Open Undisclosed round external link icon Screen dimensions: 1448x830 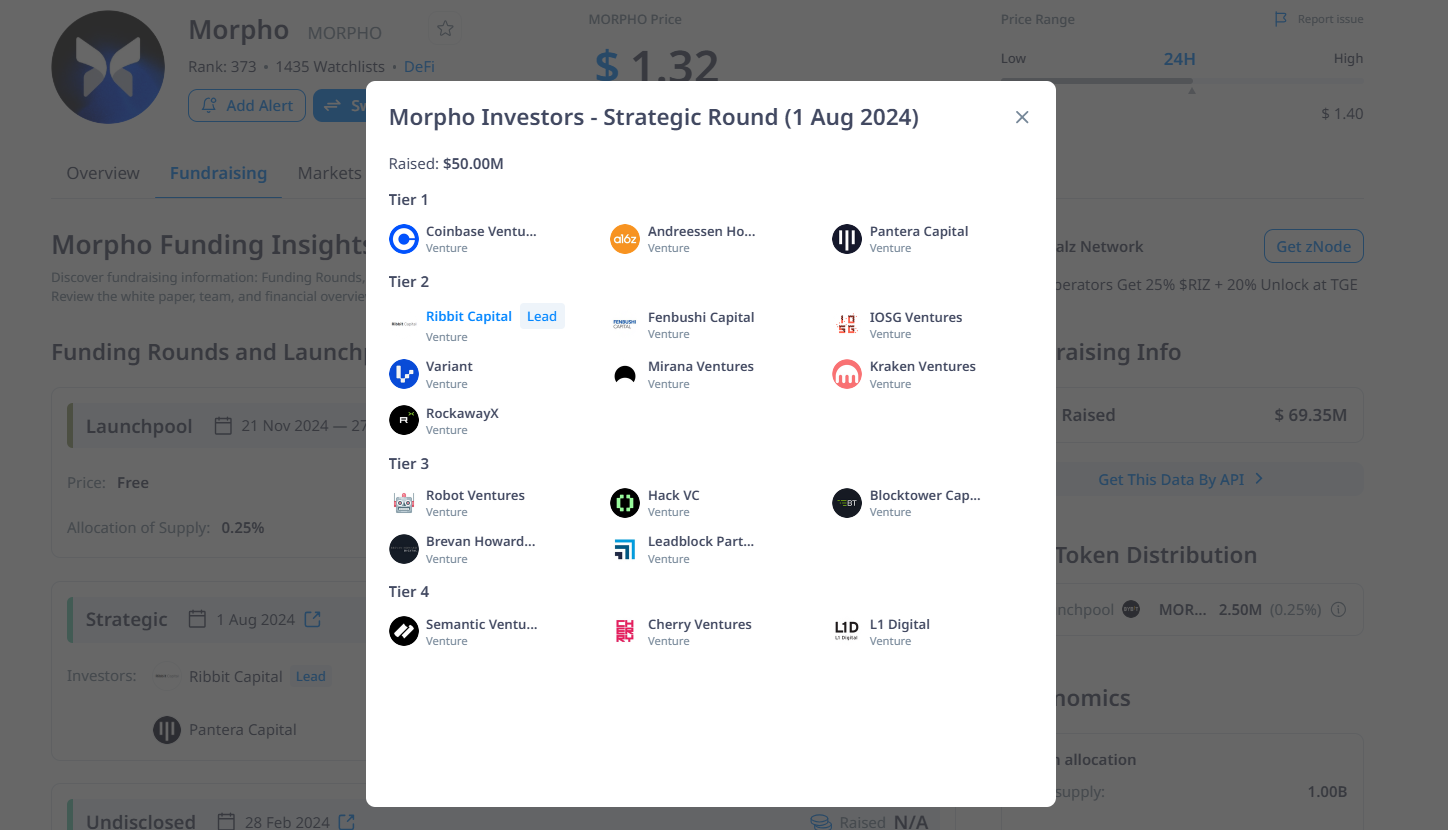(346, 822)
